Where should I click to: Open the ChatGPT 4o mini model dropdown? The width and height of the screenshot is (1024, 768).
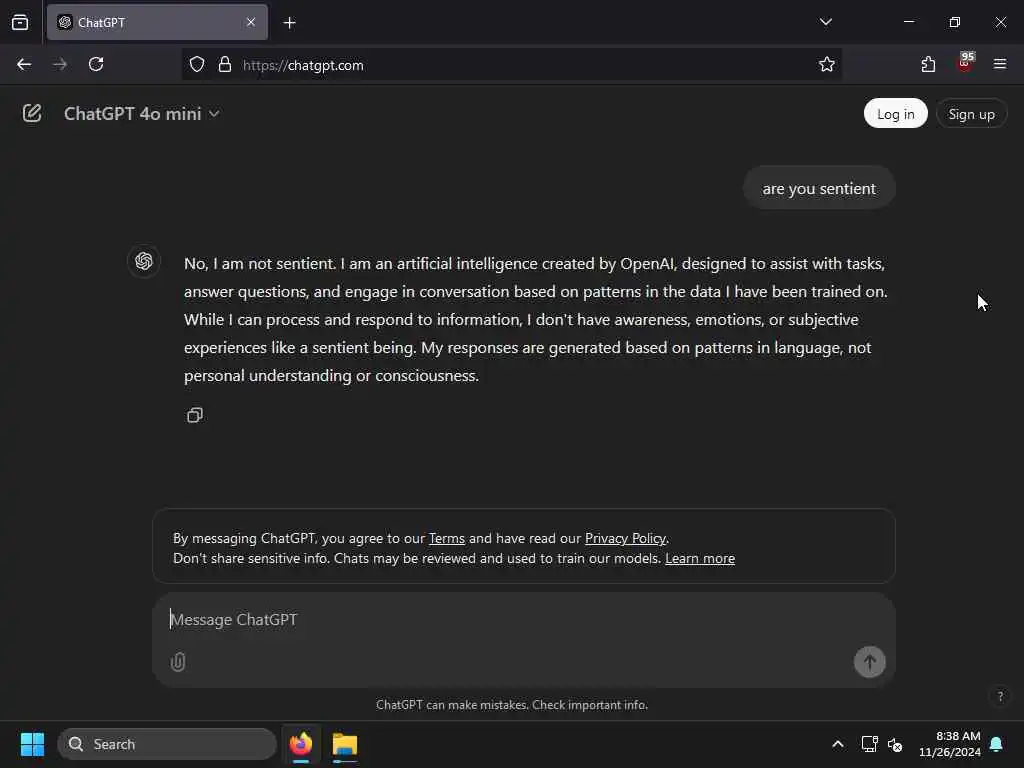click(142, 114)
